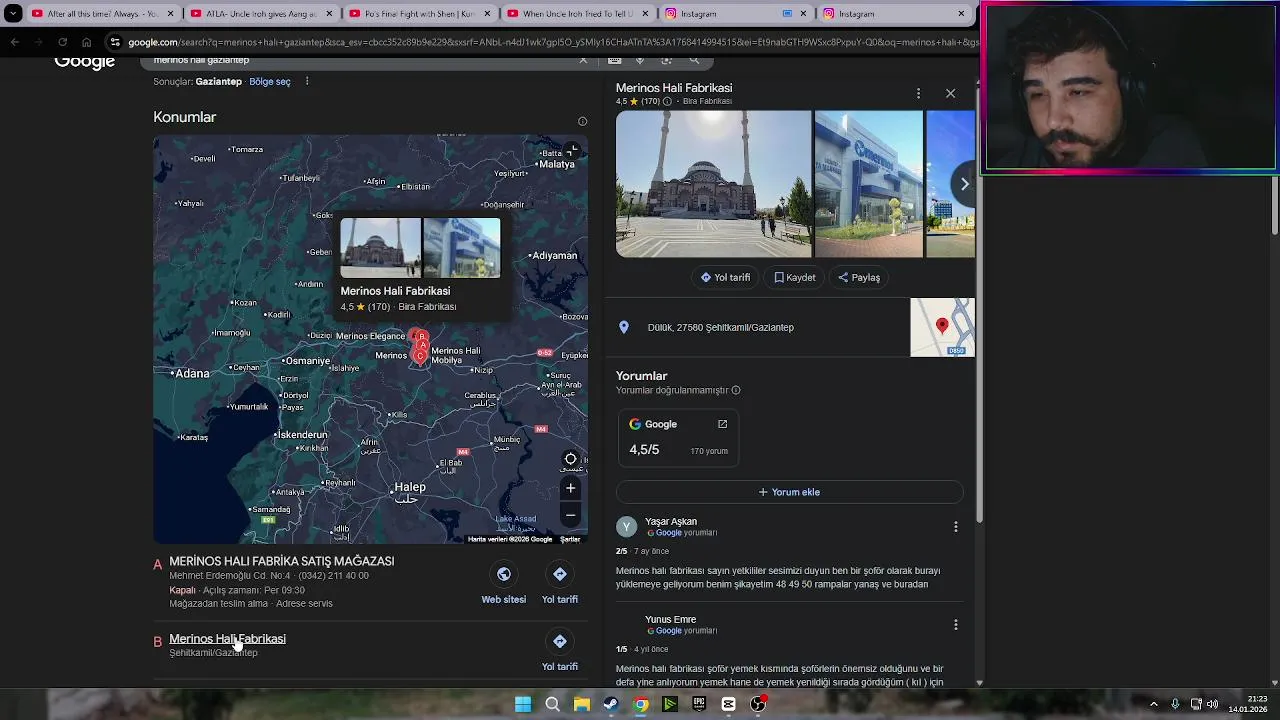View the blue Merinos building photo

point(868,184)
